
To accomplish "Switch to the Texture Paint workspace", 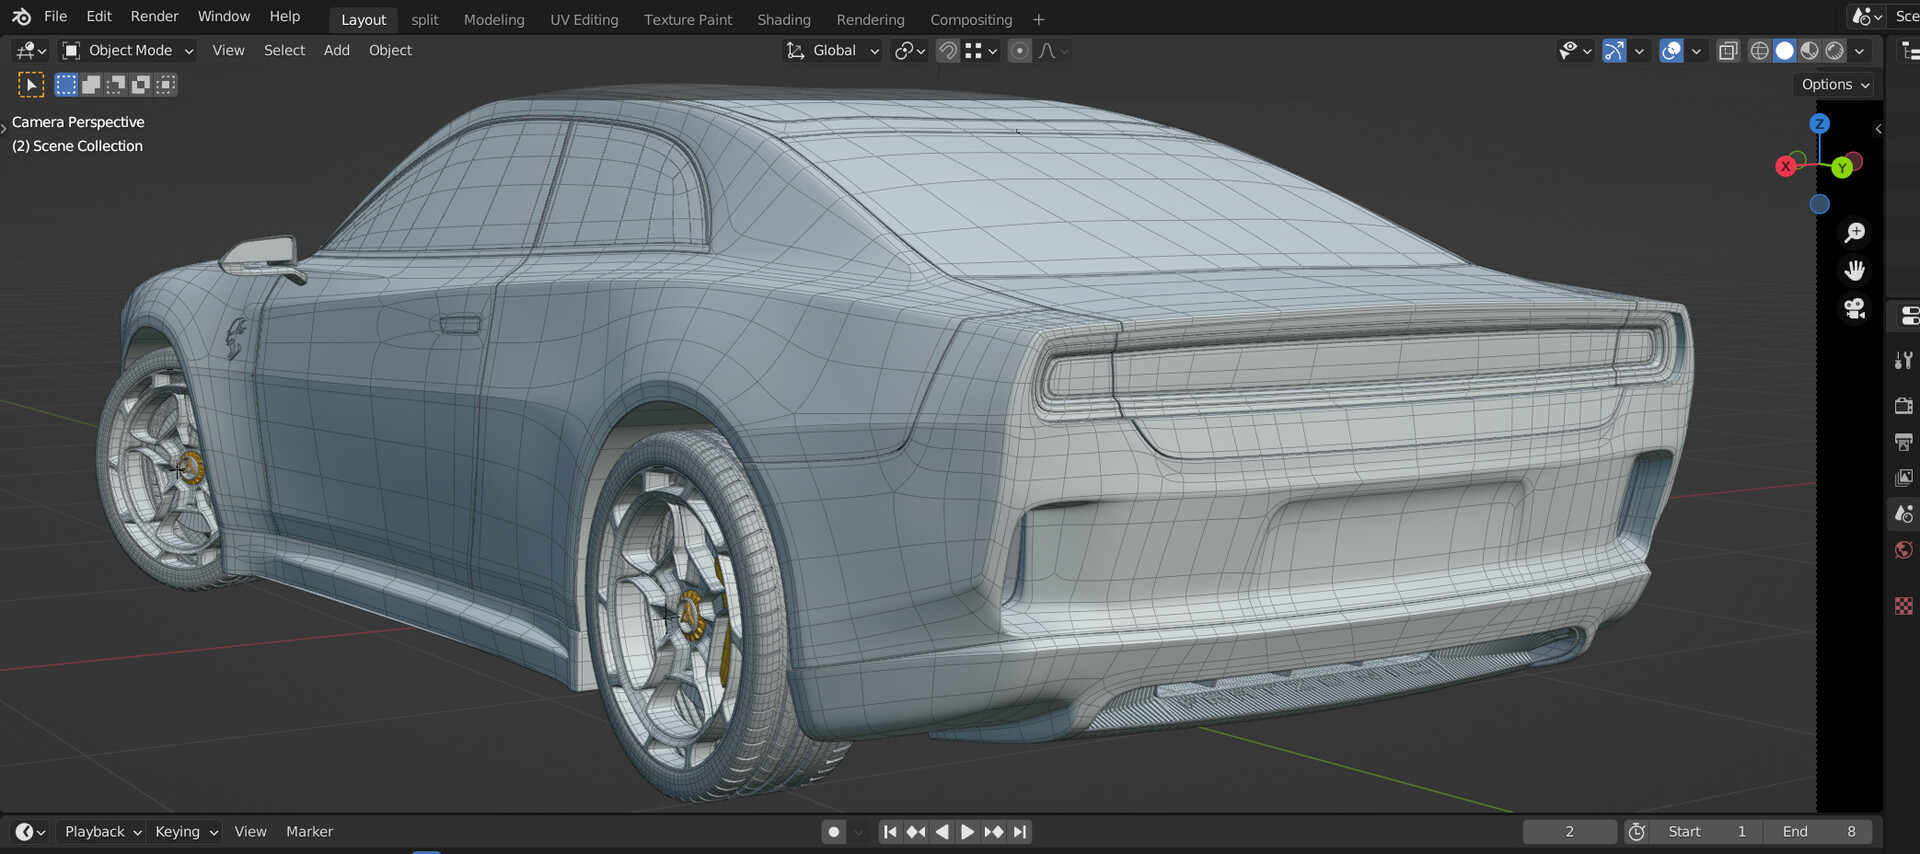I will click(688, 20).
